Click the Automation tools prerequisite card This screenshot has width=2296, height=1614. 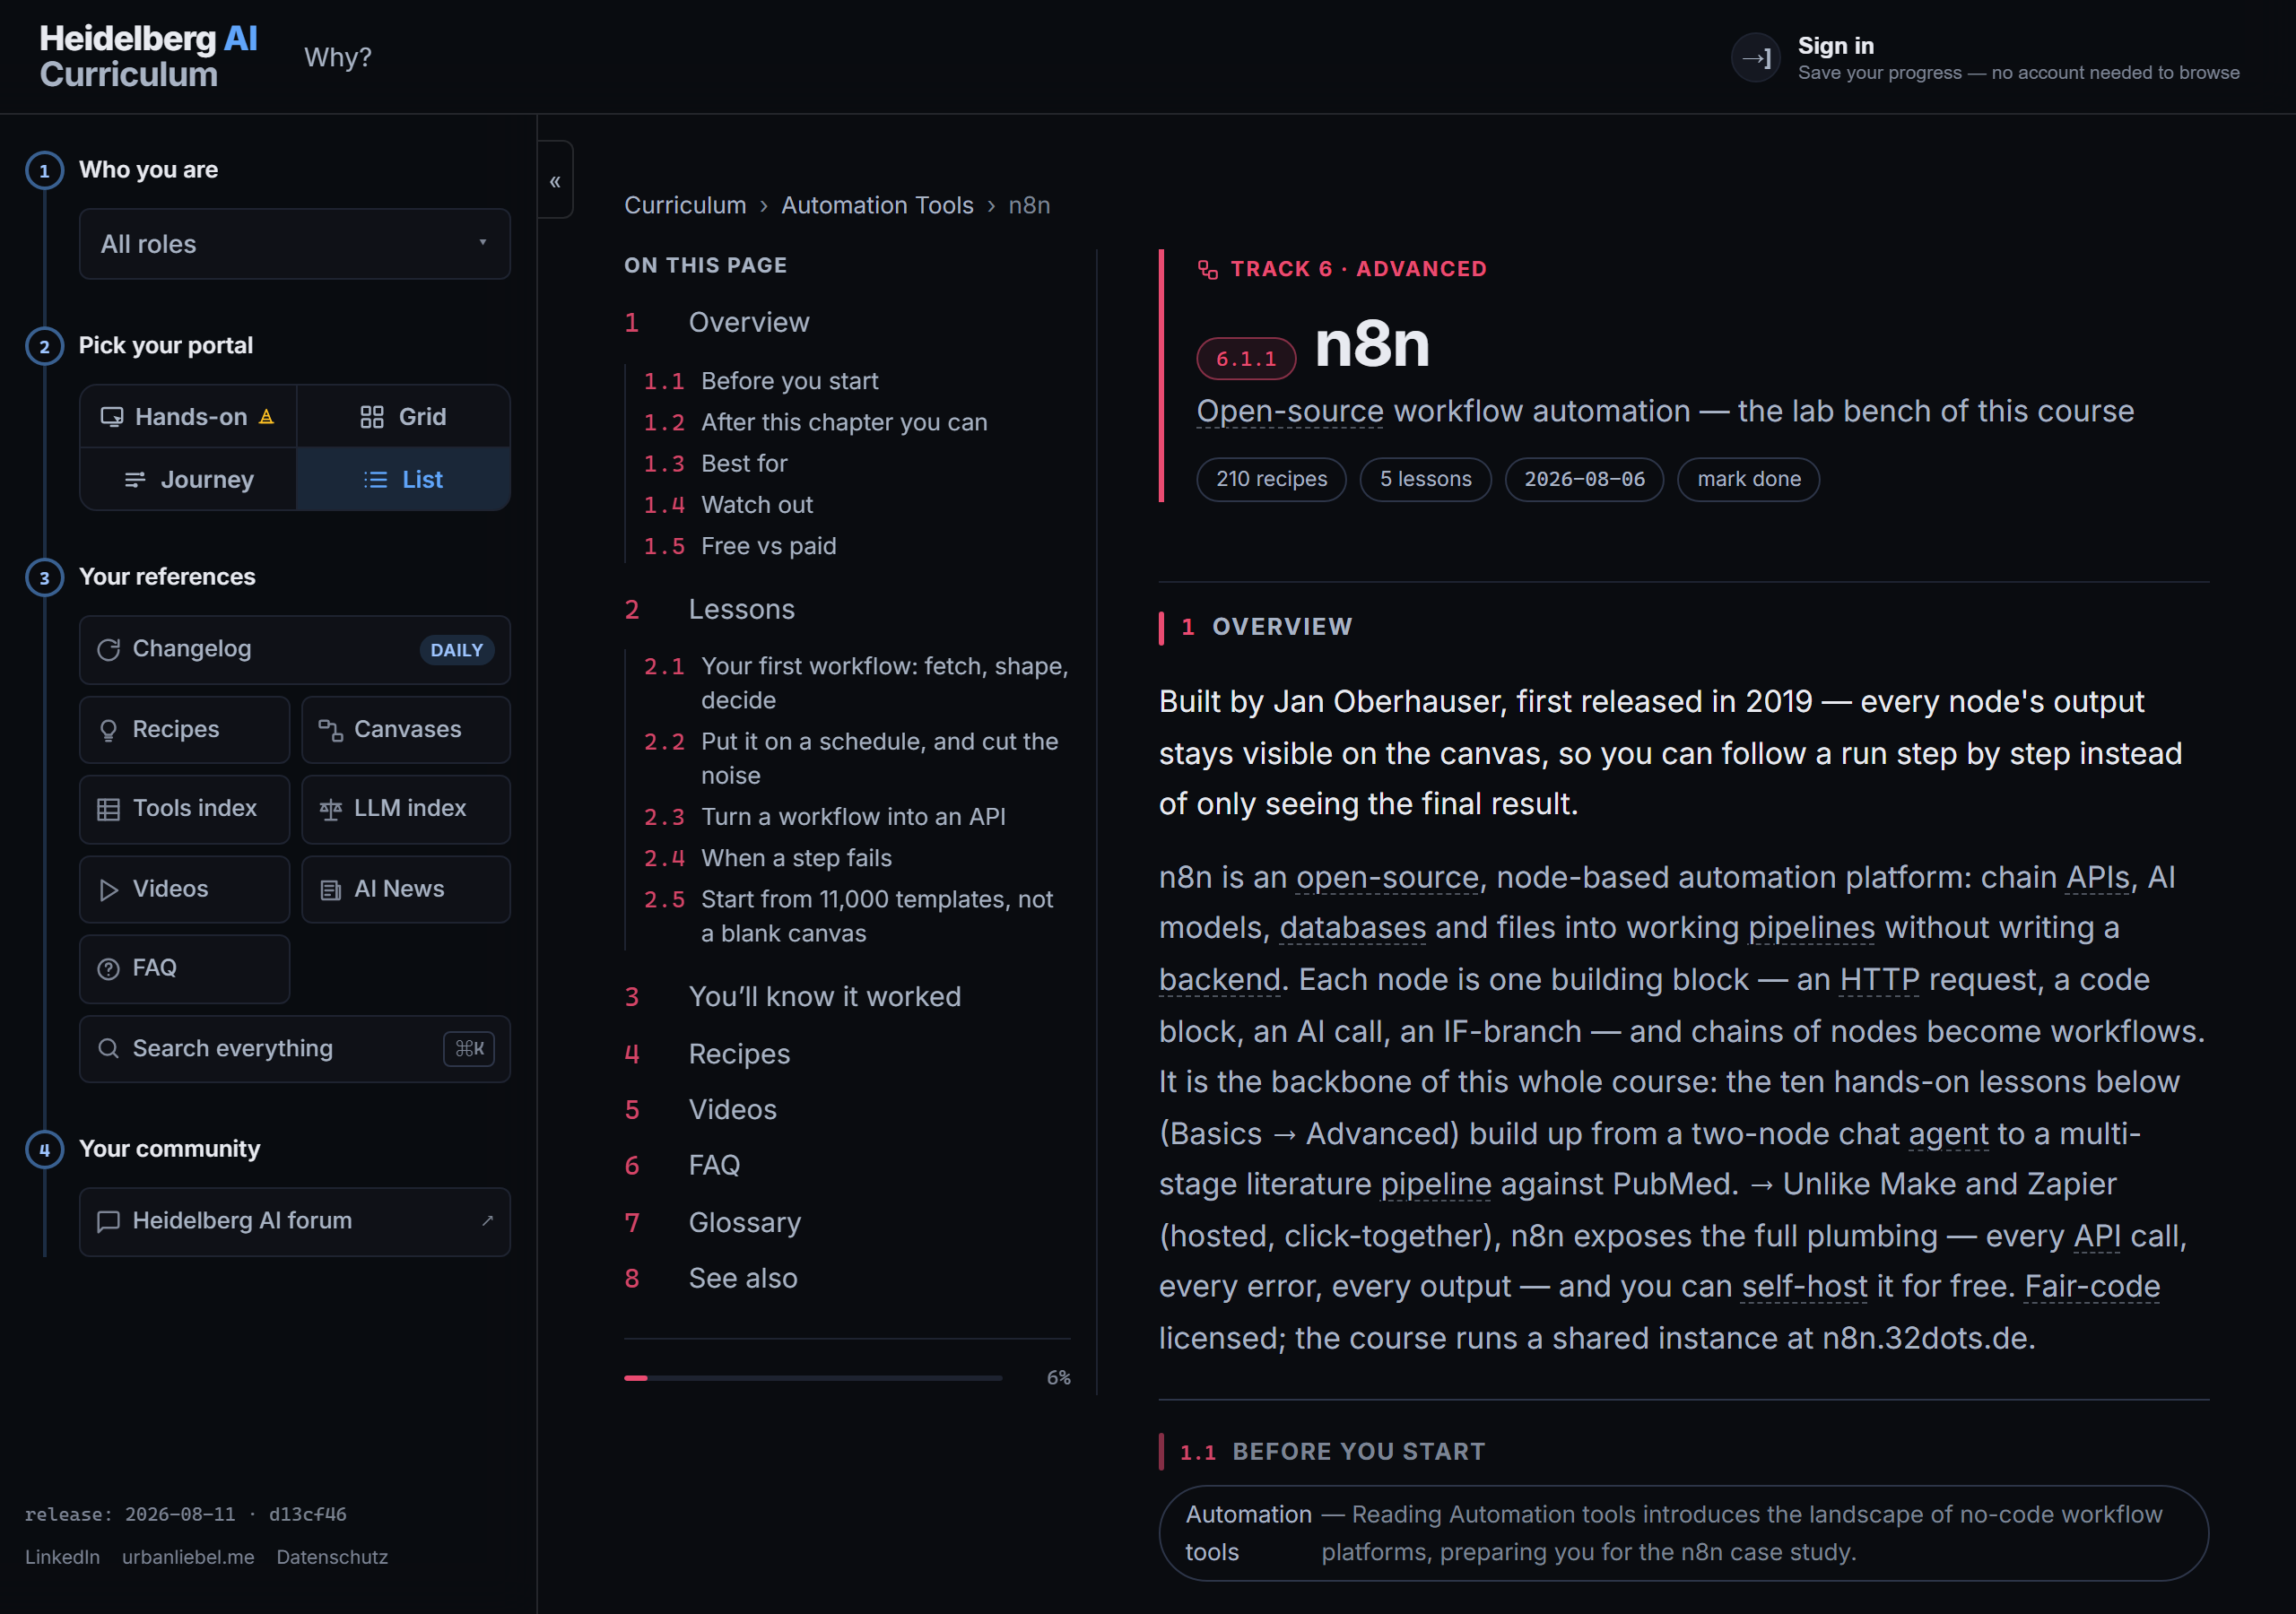tap(1683, 1533)
